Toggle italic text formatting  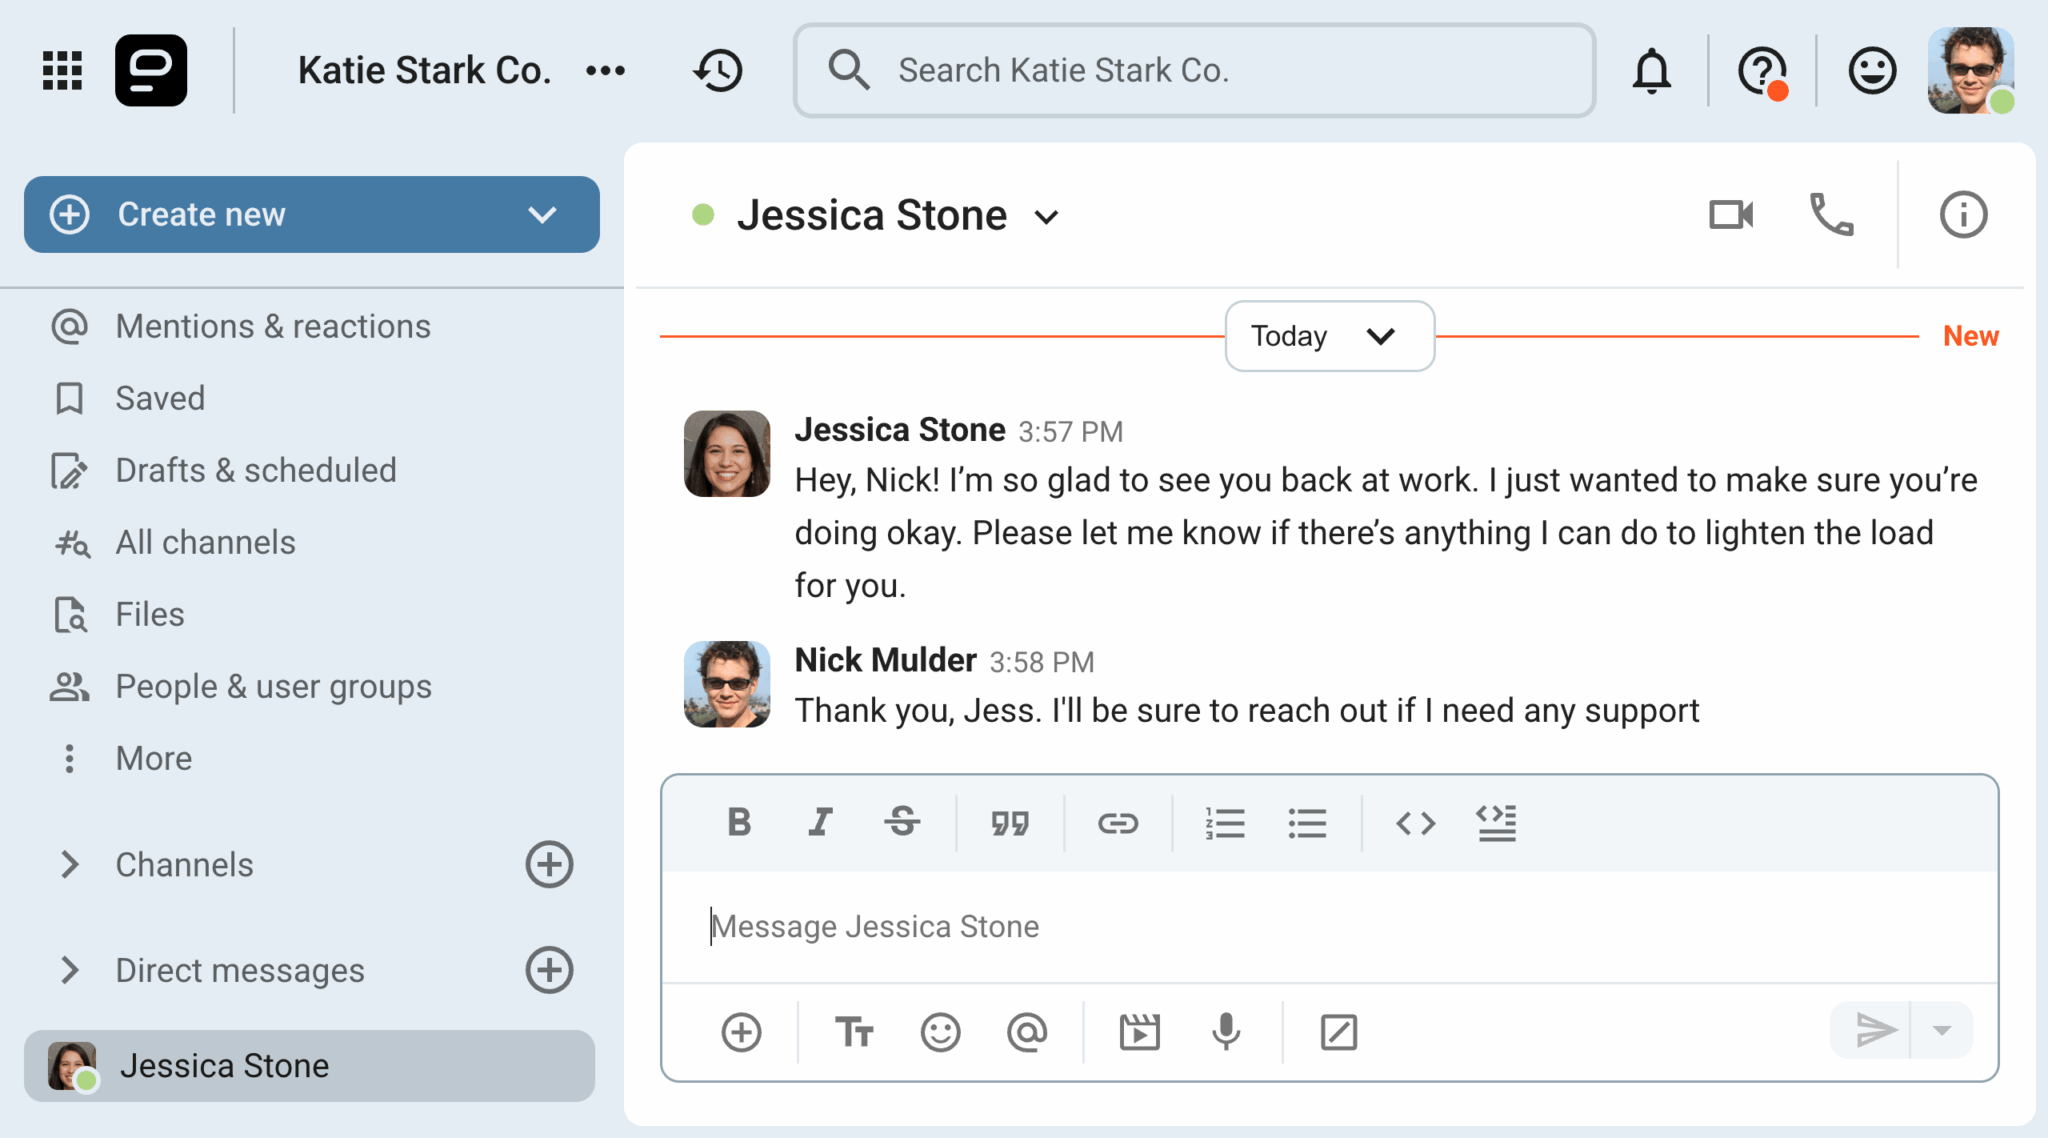820,823
